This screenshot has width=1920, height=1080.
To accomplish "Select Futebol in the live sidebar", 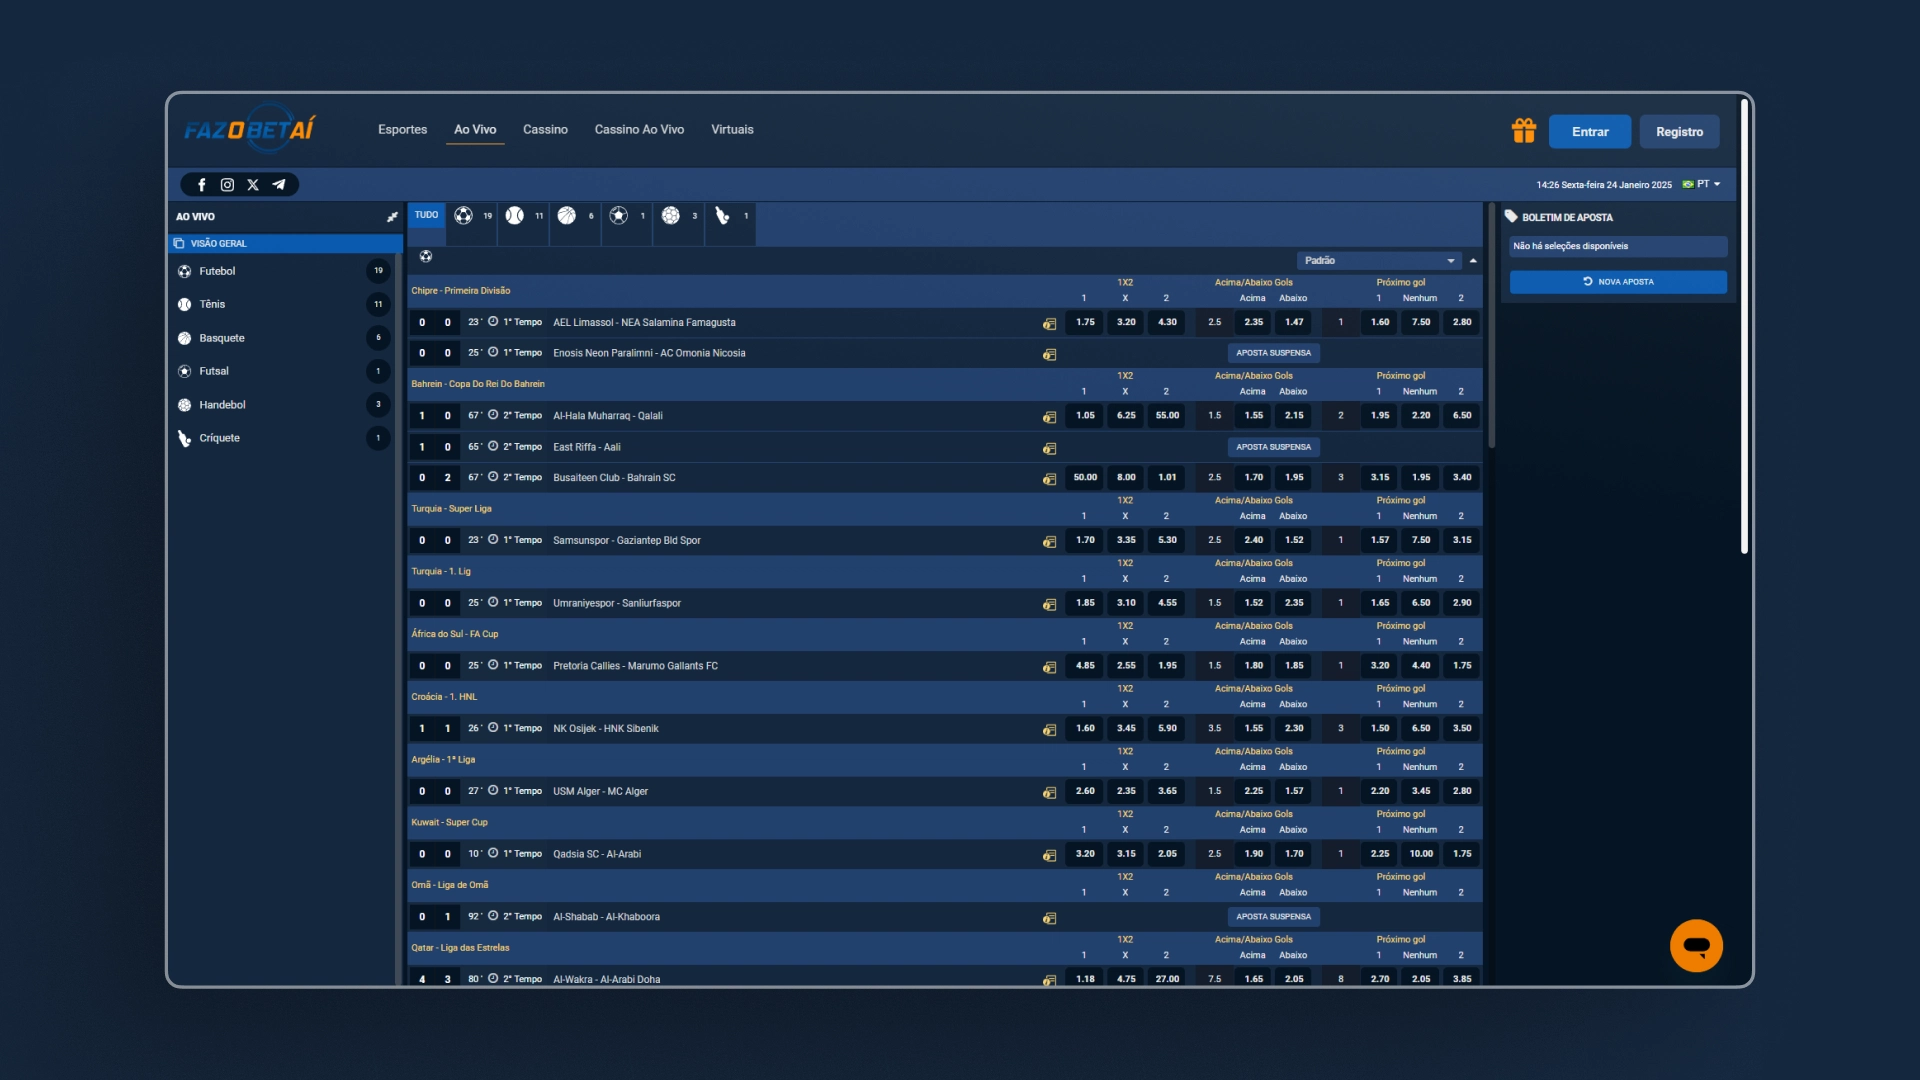I will tap(283, 271).
